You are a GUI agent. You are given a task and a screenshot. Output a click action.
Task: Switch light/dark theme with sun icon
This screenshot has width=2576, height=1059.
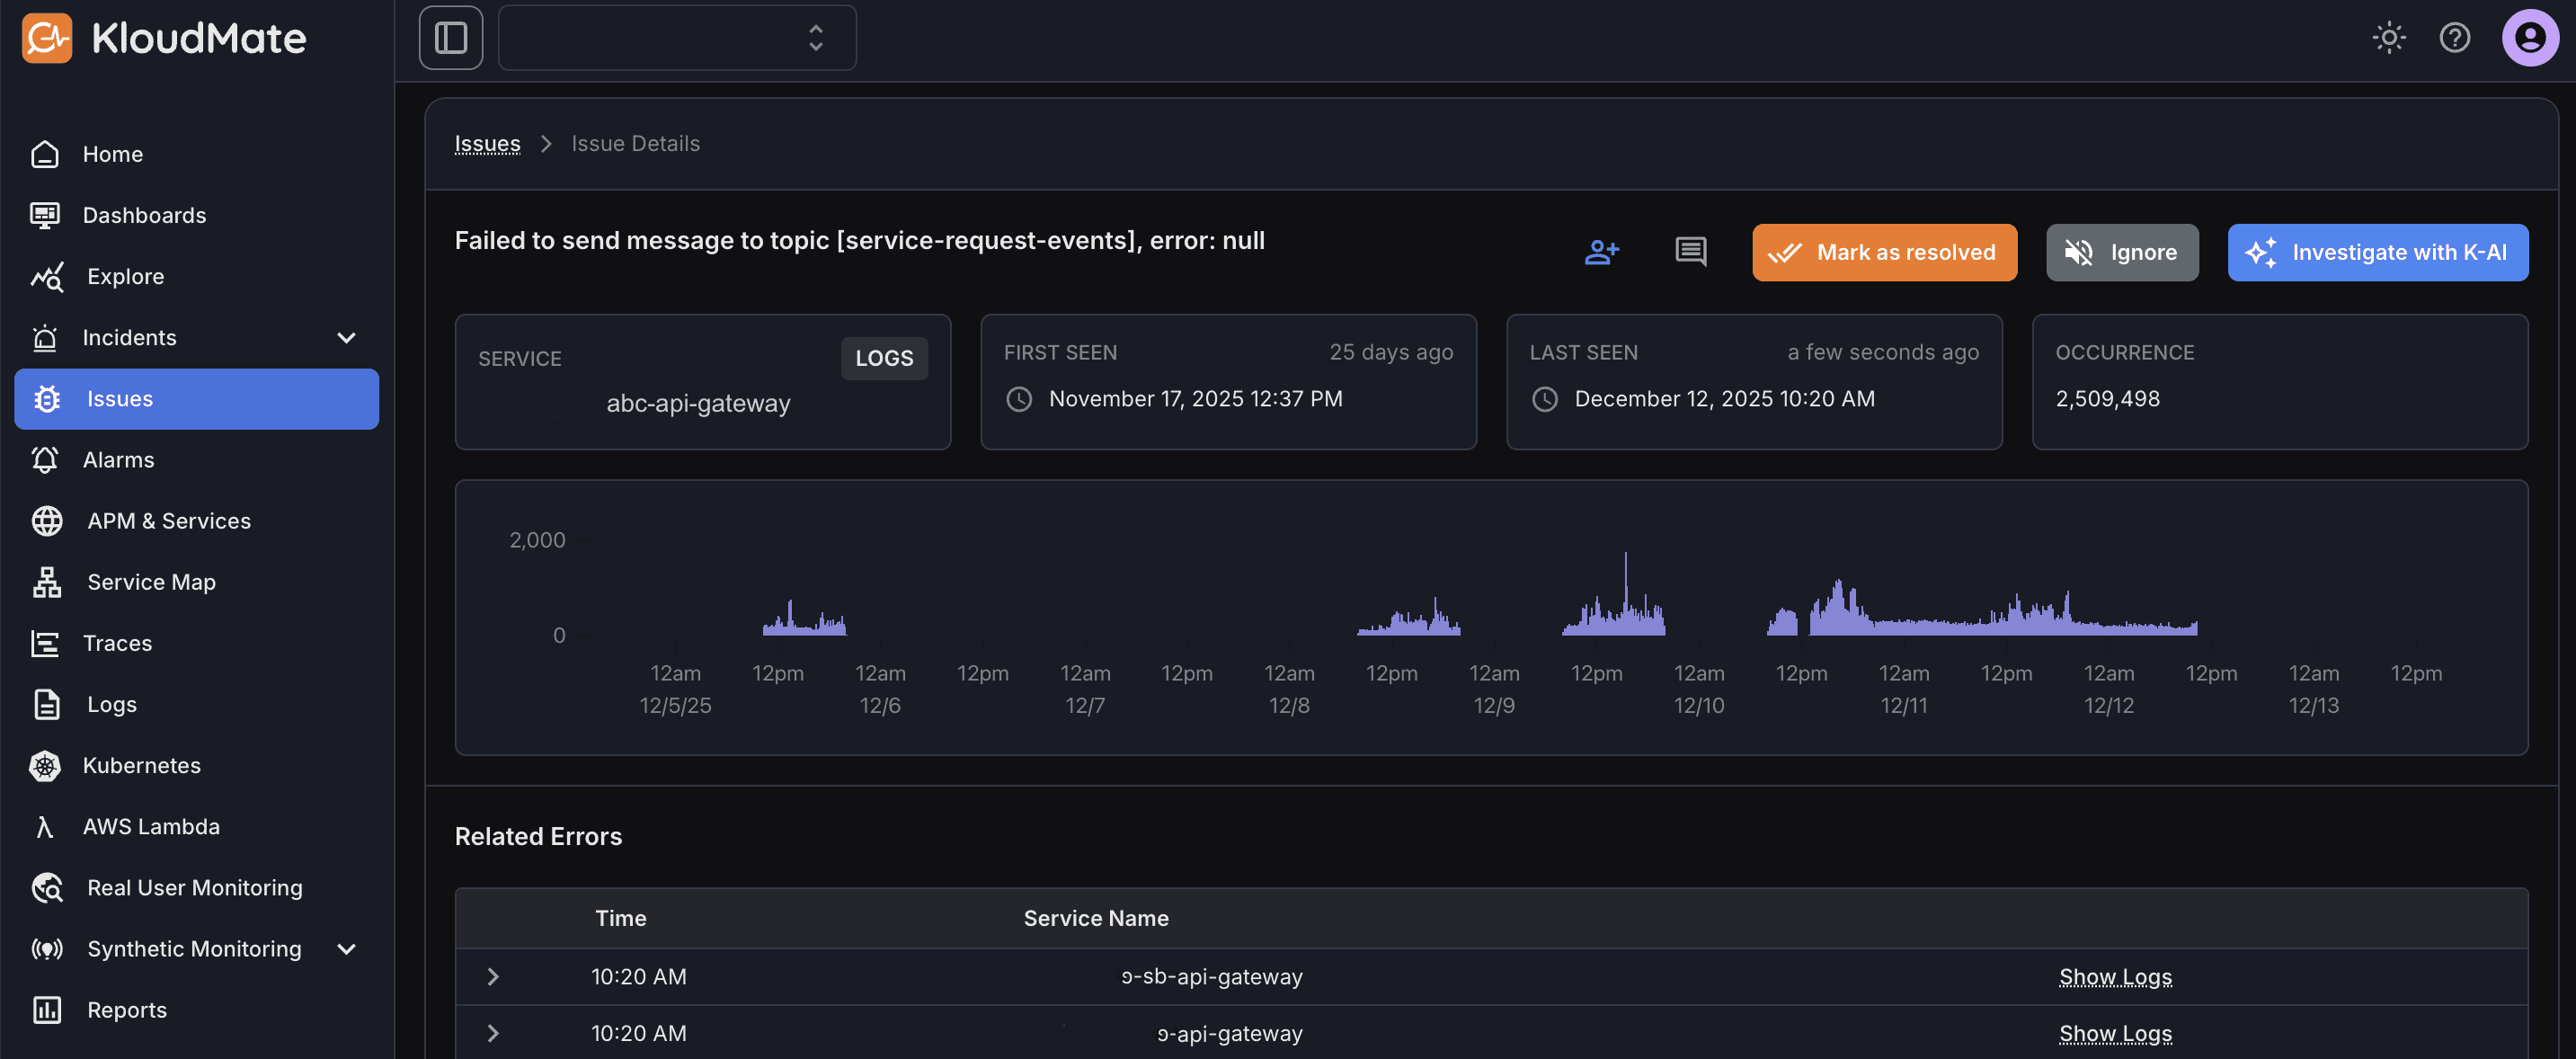pos(2389,38)
